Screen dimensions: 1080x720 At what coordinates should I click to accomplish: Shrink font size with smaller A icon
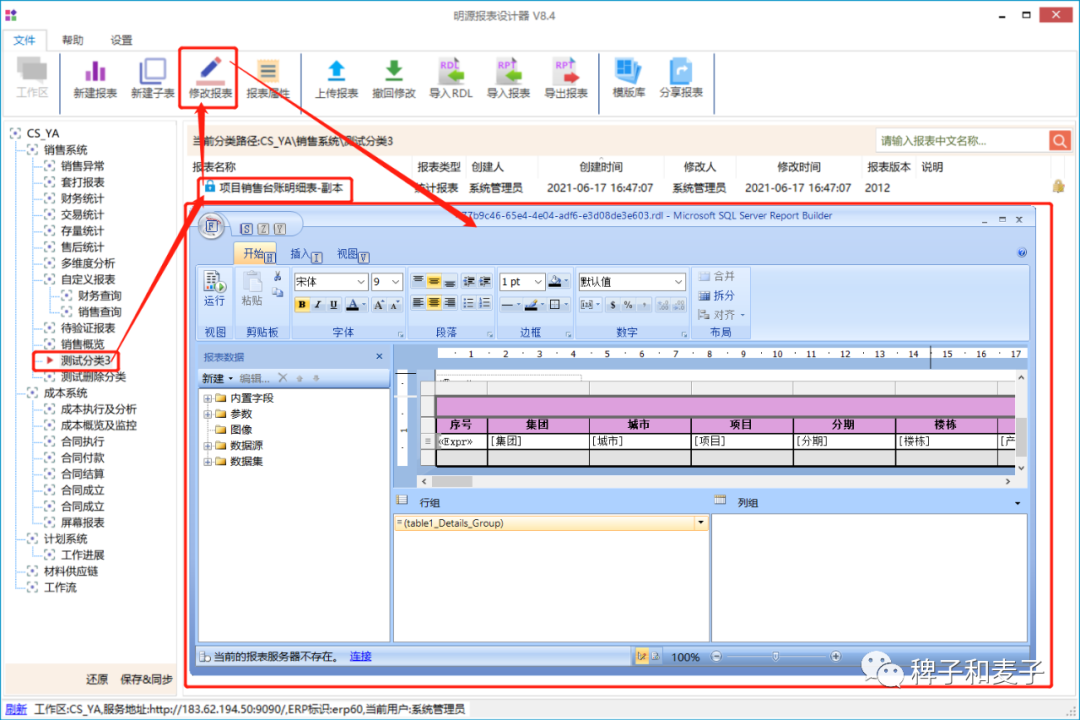395,305
